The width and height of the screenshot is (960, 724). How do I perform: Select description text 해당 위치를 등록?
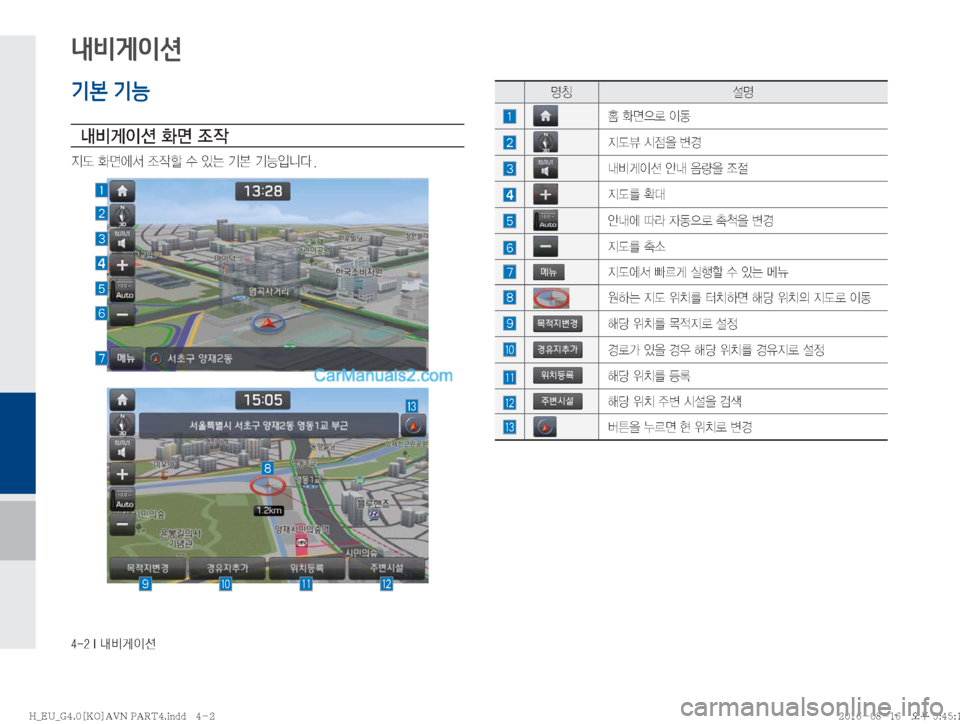(648, 375)
